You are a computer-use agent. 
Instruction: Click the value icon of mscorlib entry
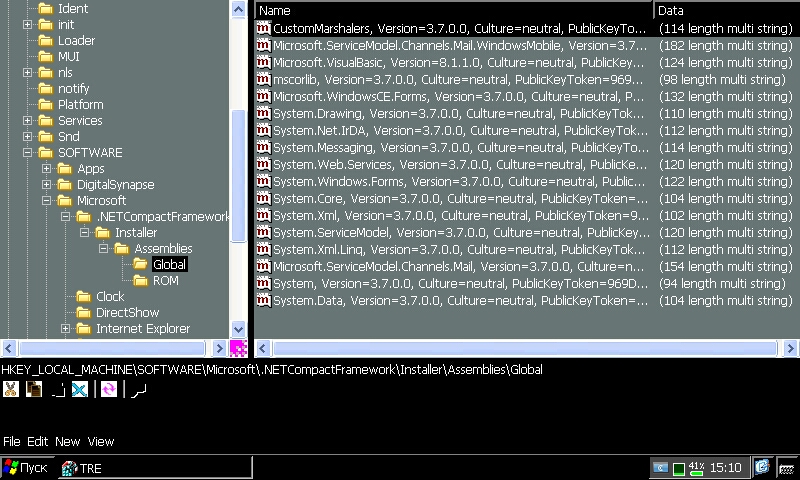pos(263,79)
